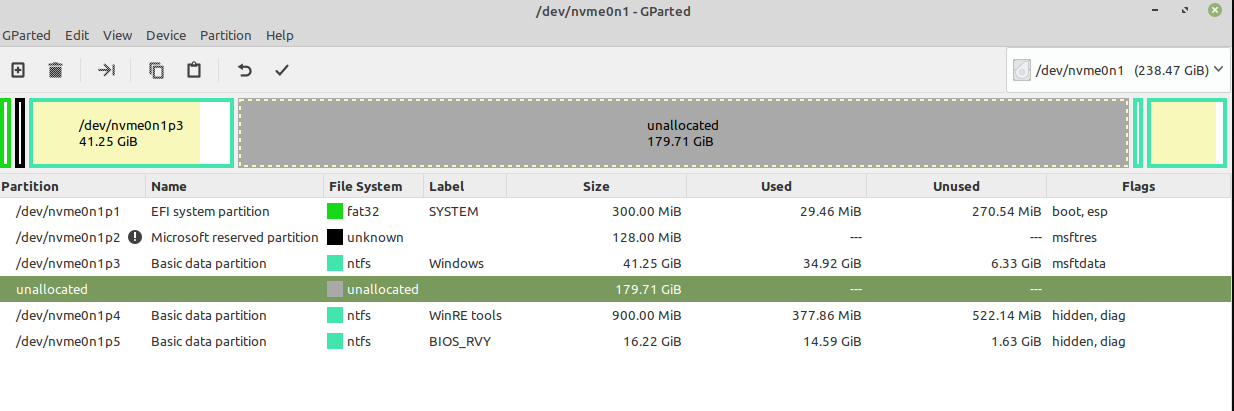Sort by the Size column header

596,186
